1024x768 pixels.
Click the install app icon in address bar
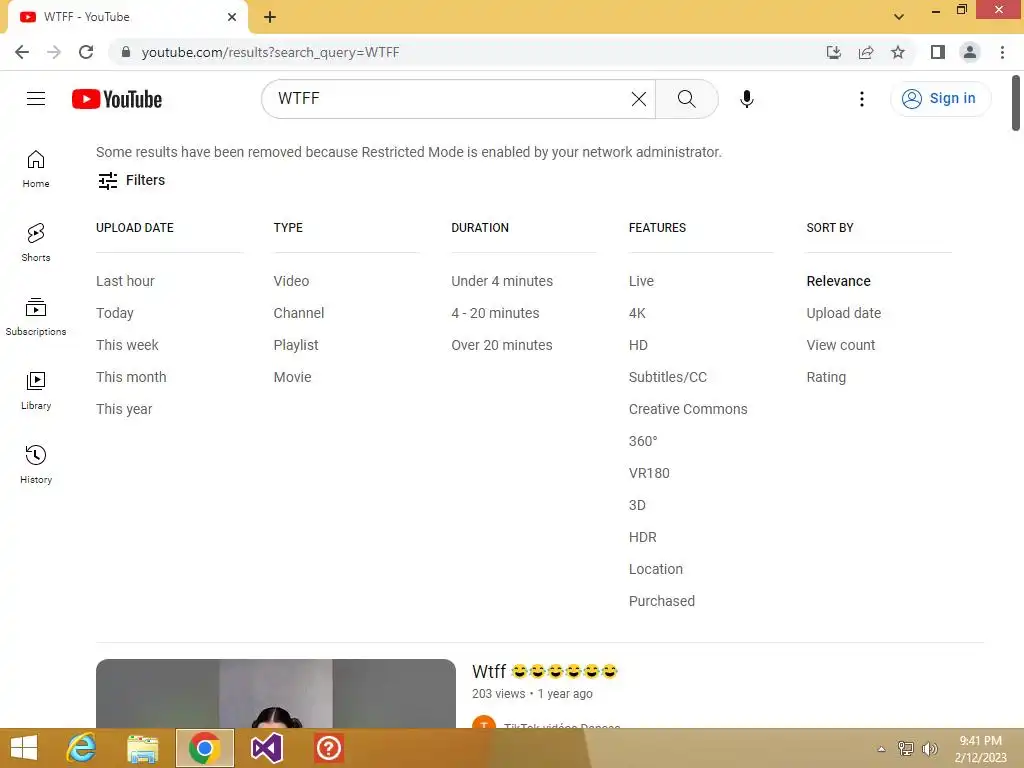tap(833, 52)
